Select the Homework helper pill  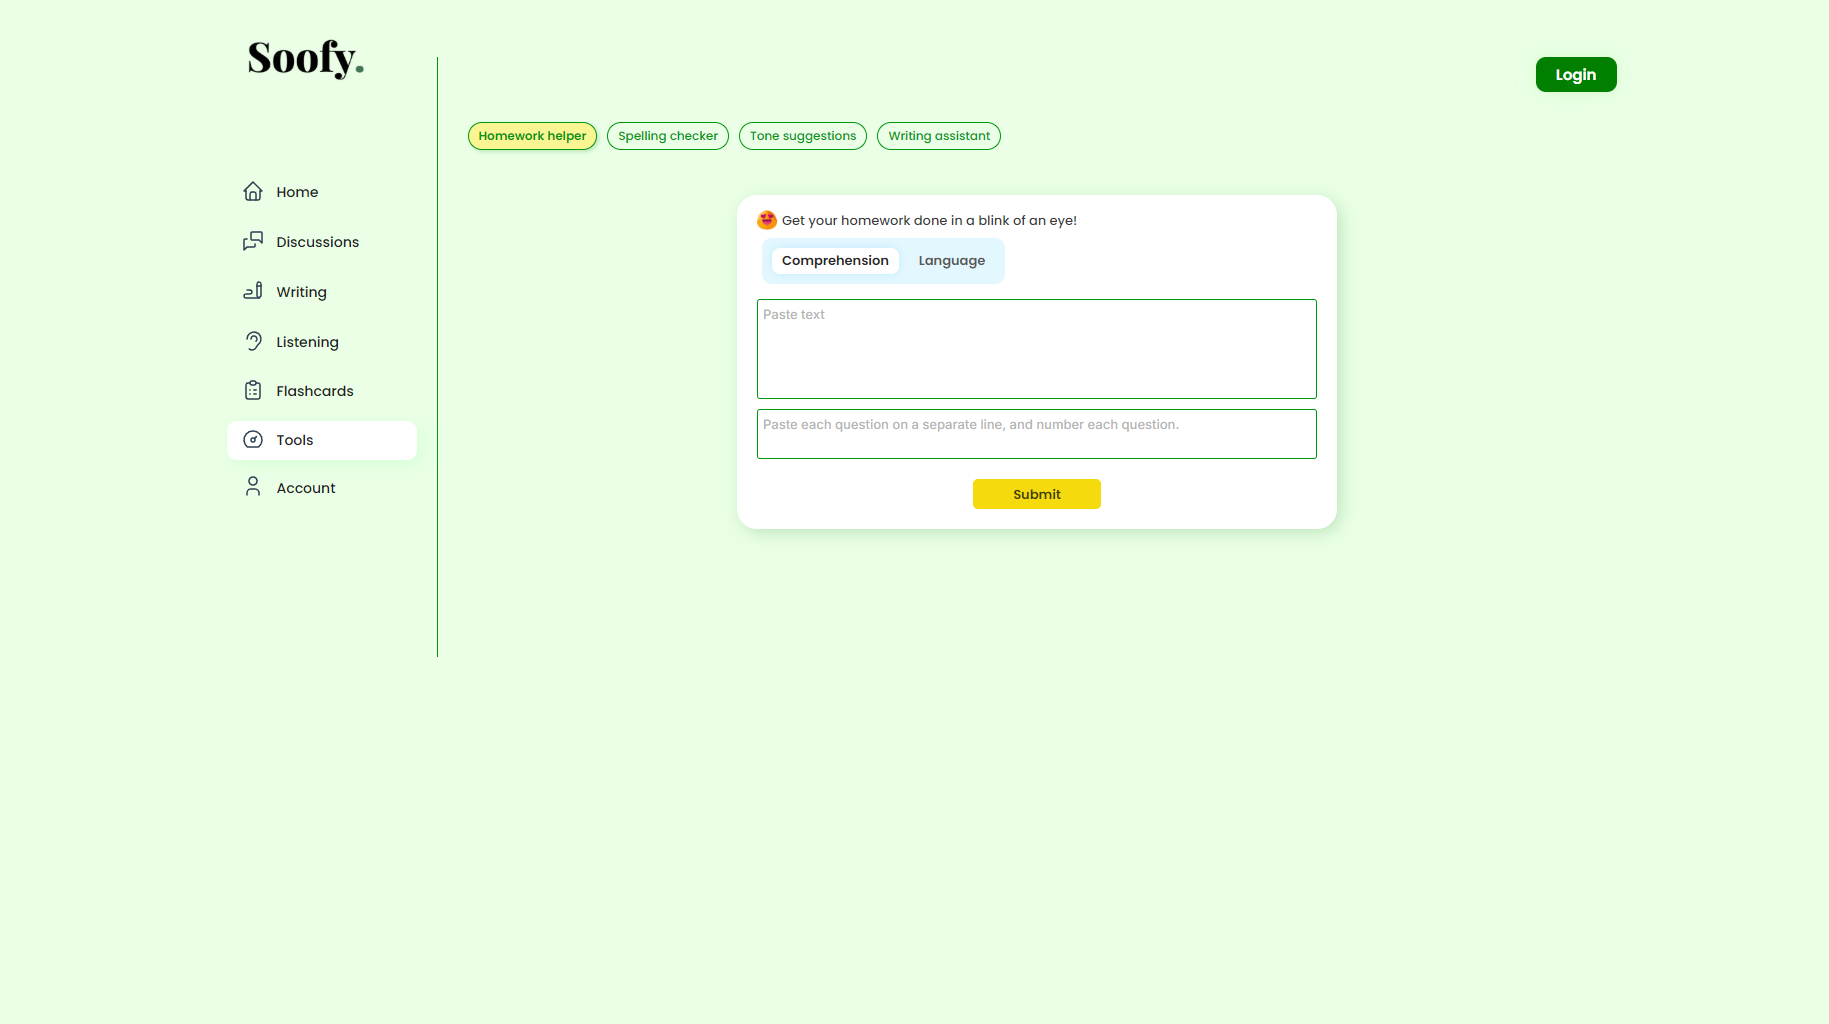coord(532,136)
